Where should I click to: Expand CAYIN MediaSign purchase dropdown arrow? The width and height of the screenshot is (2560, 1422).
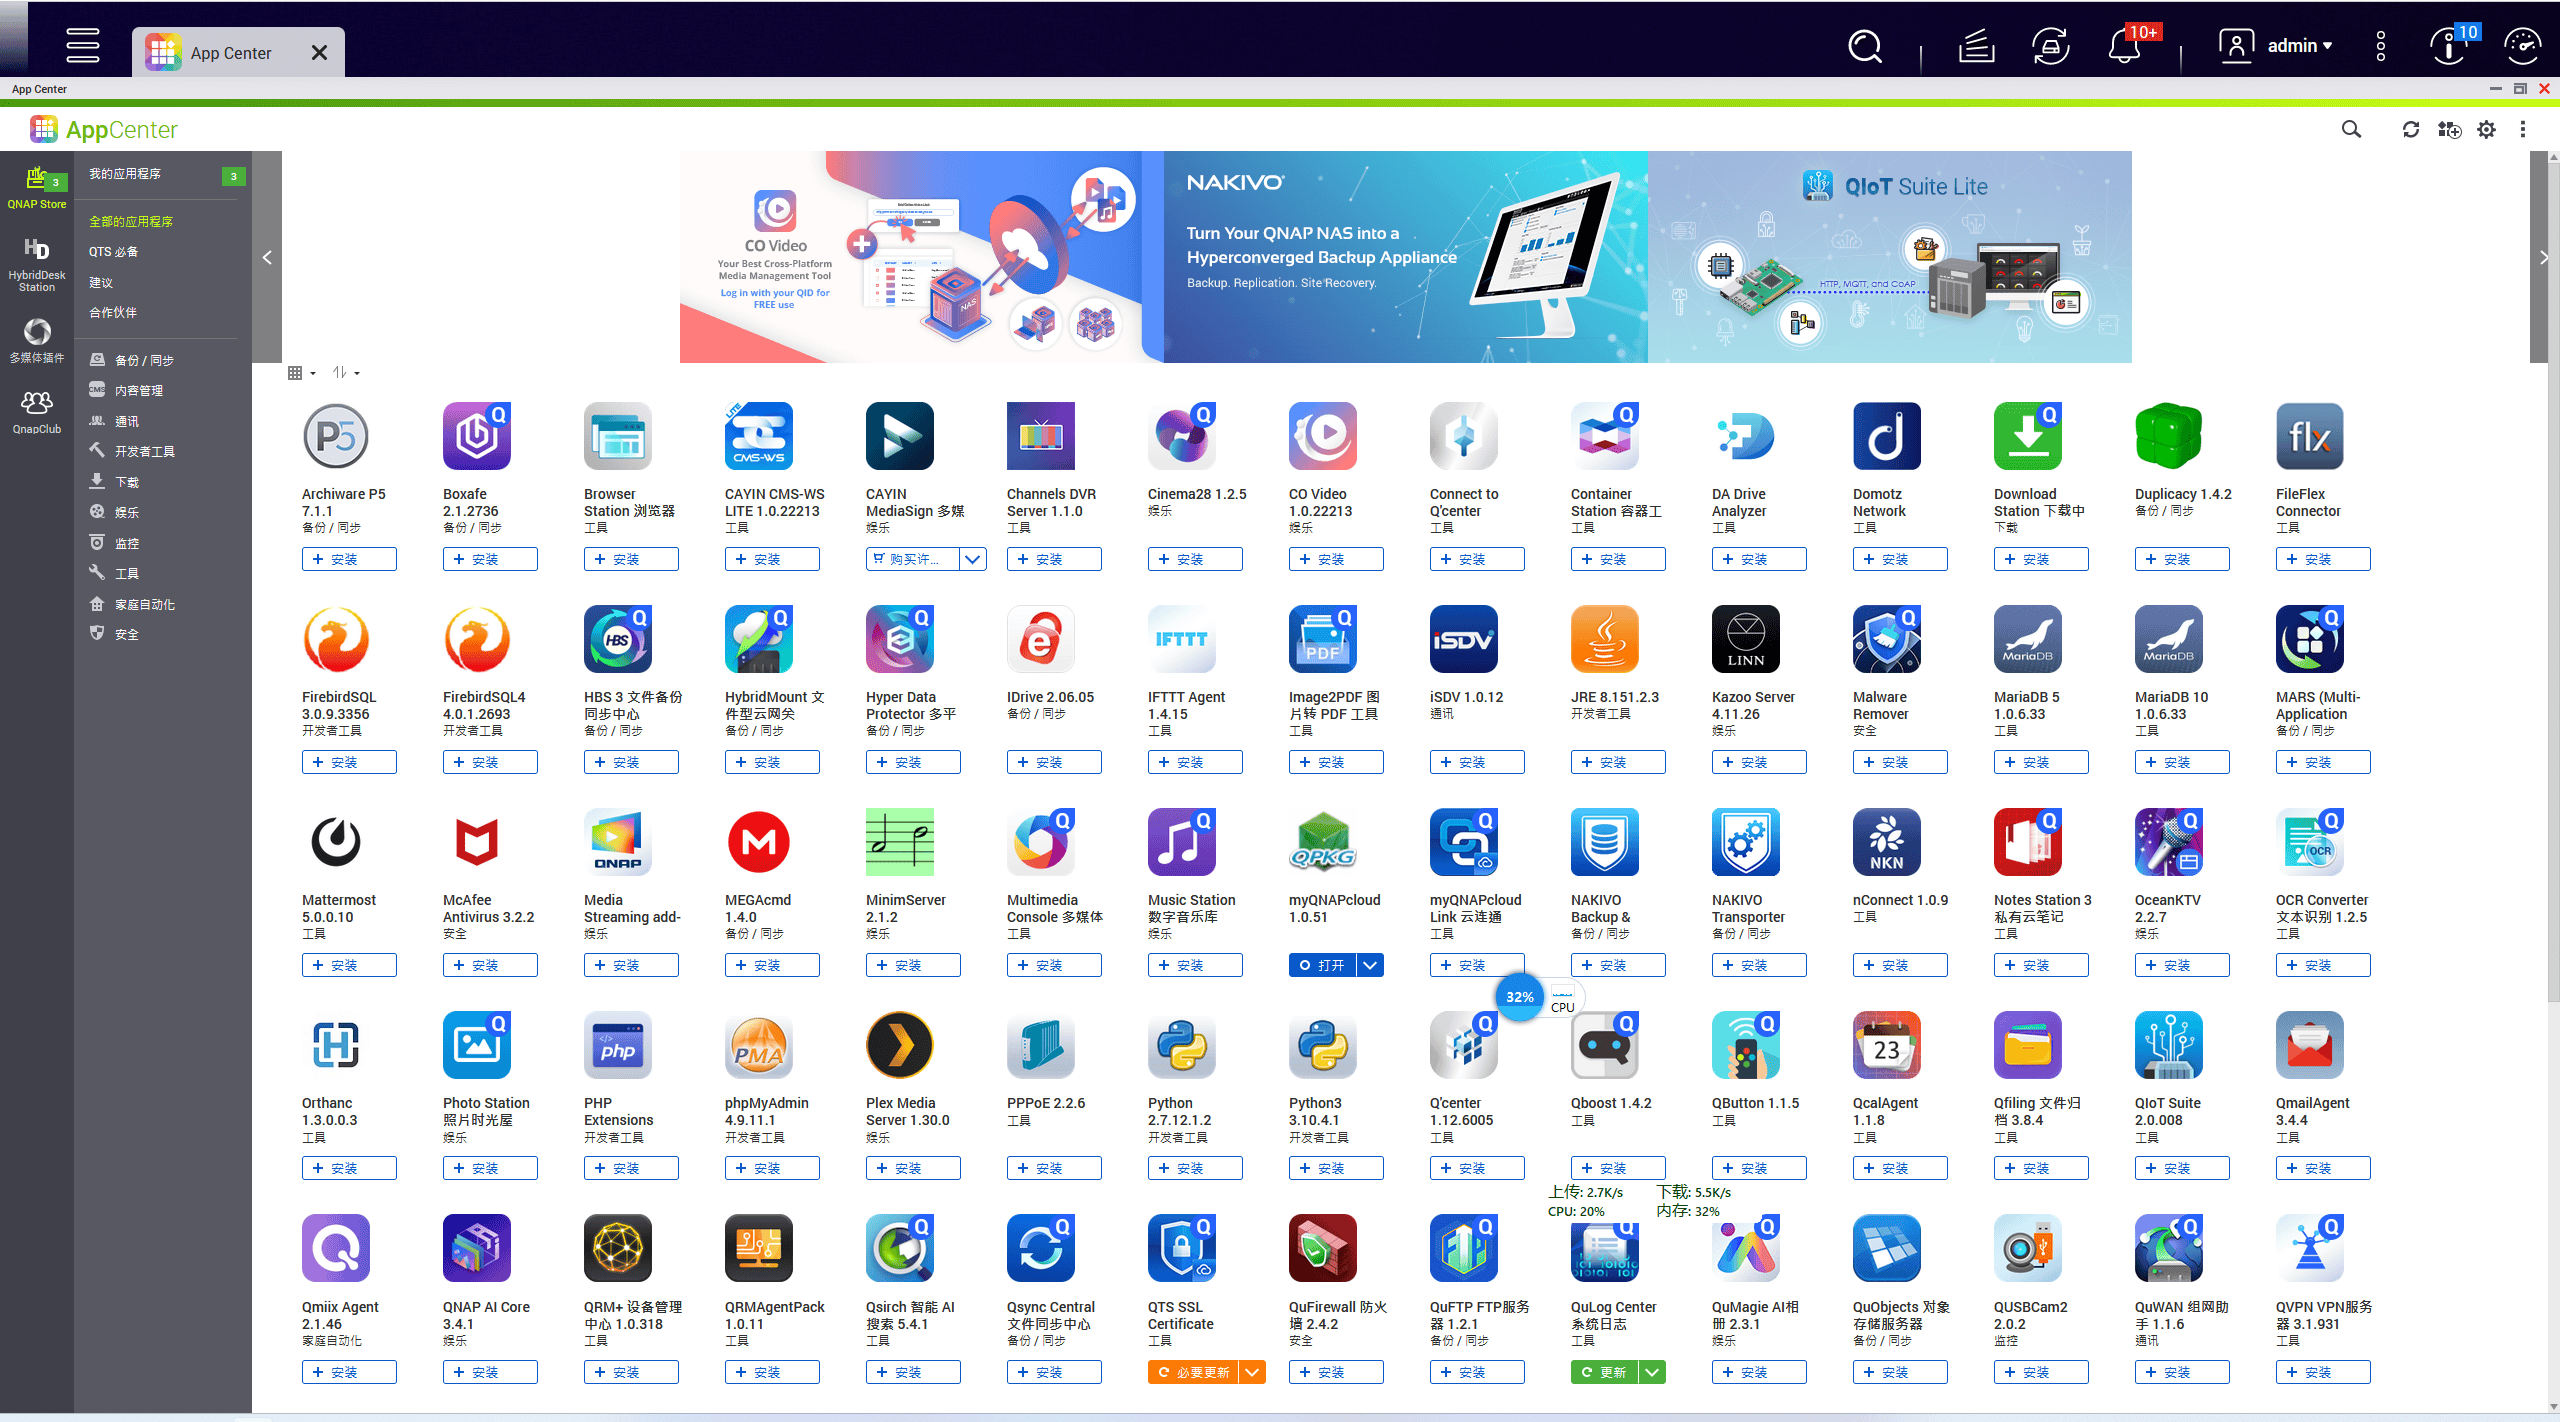[973, 559]
